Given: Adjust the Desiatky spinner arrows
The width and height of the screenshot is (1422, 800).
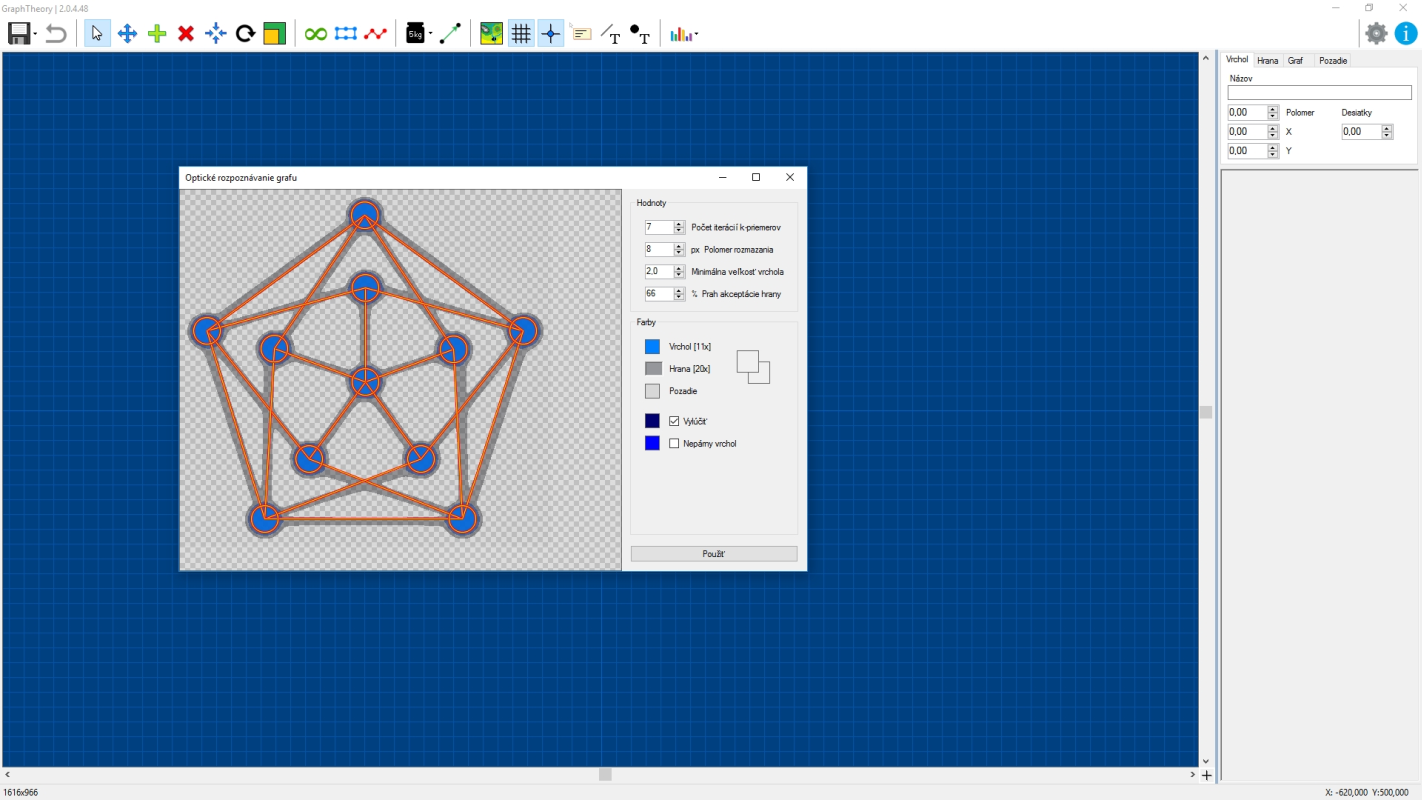Looking at the screenshot, I should pyautogui.click(x=1387, y=132).
